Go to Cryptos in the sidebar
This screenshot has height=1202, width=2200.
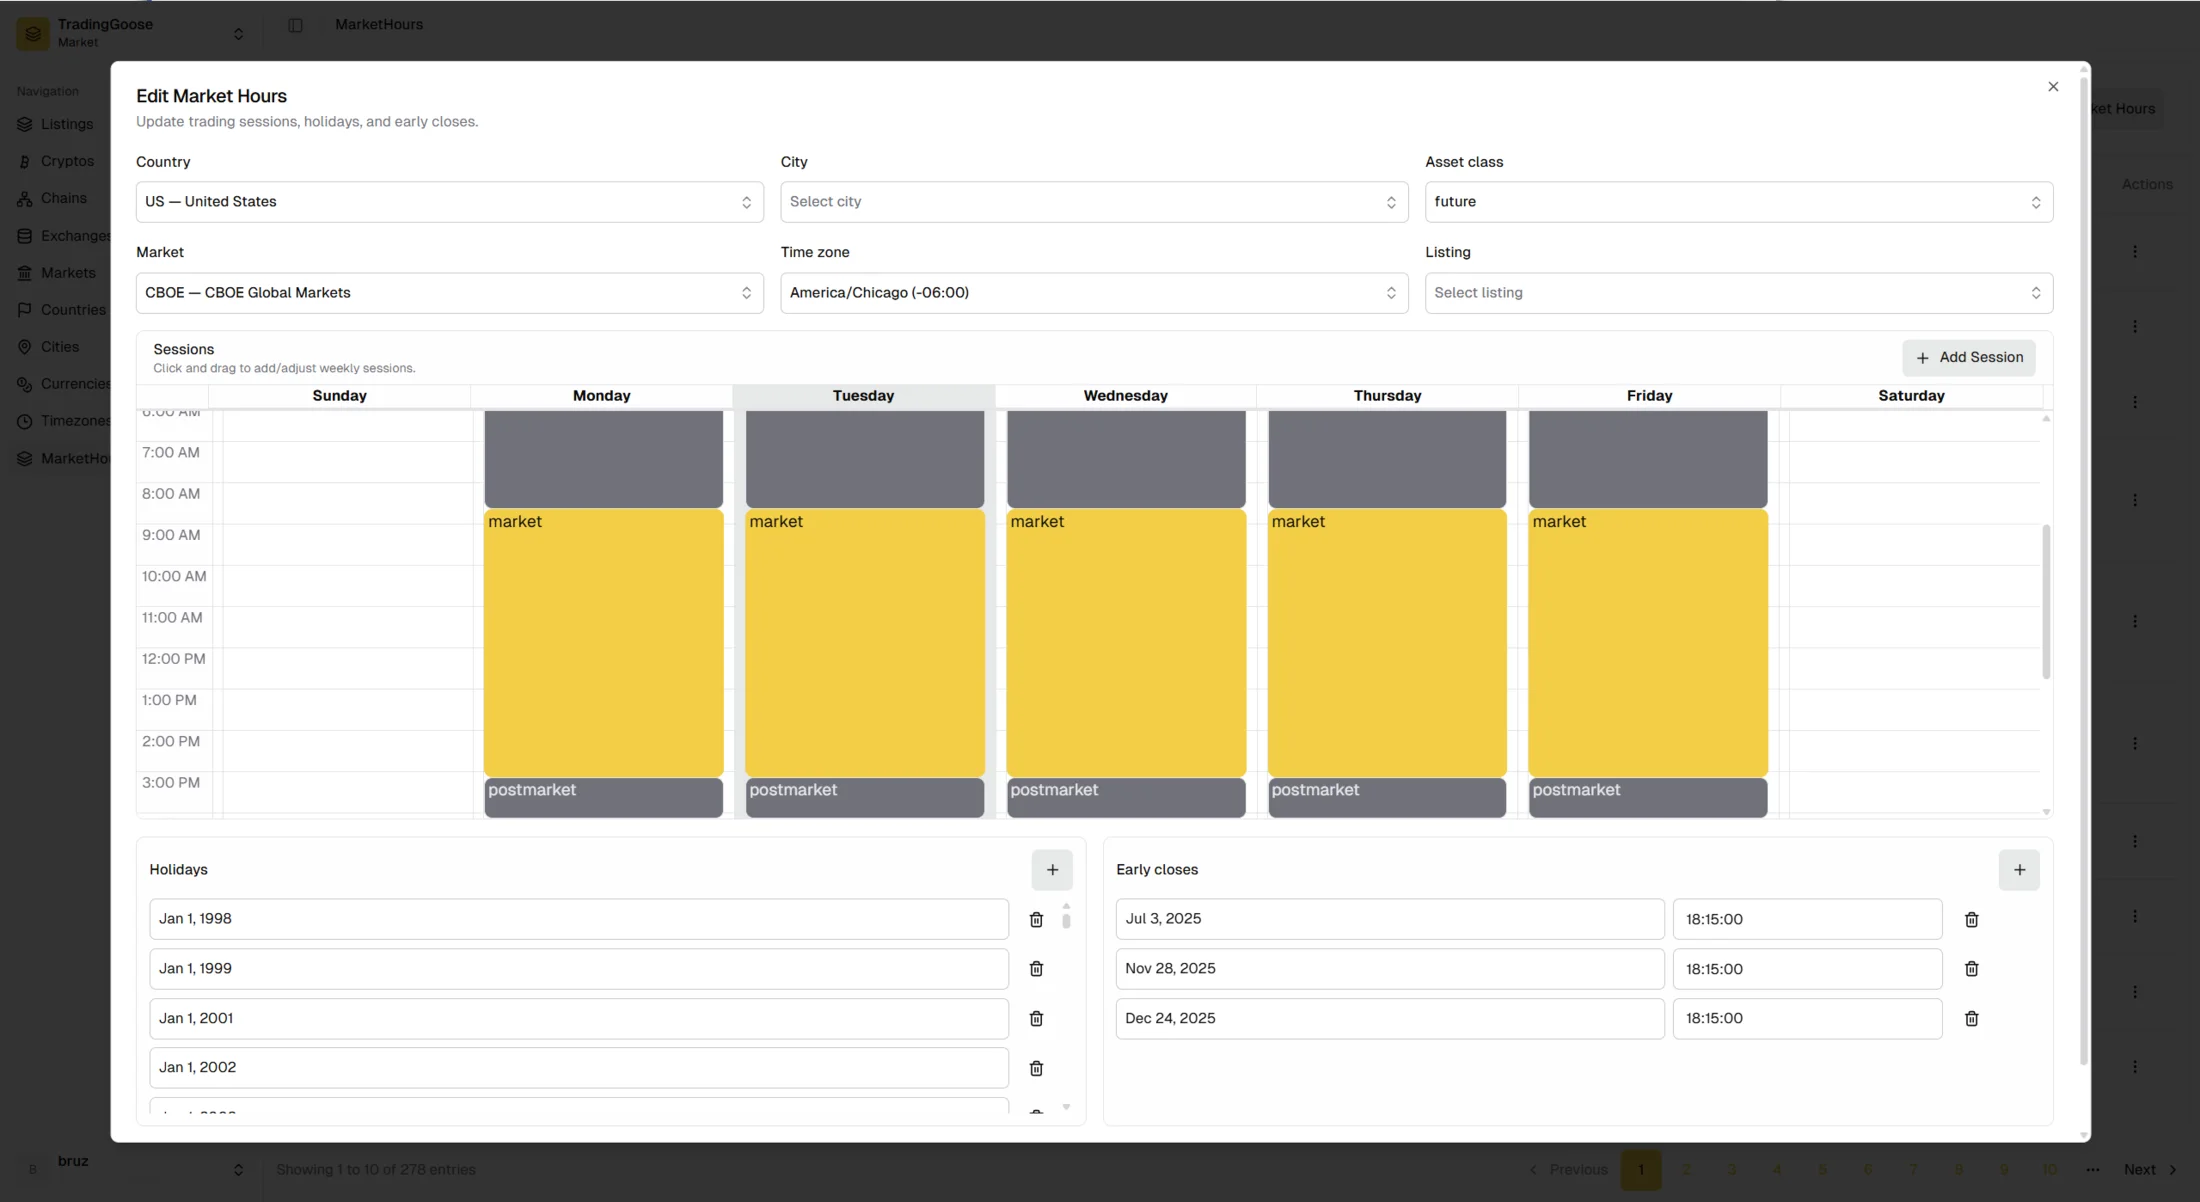point(56,161)
